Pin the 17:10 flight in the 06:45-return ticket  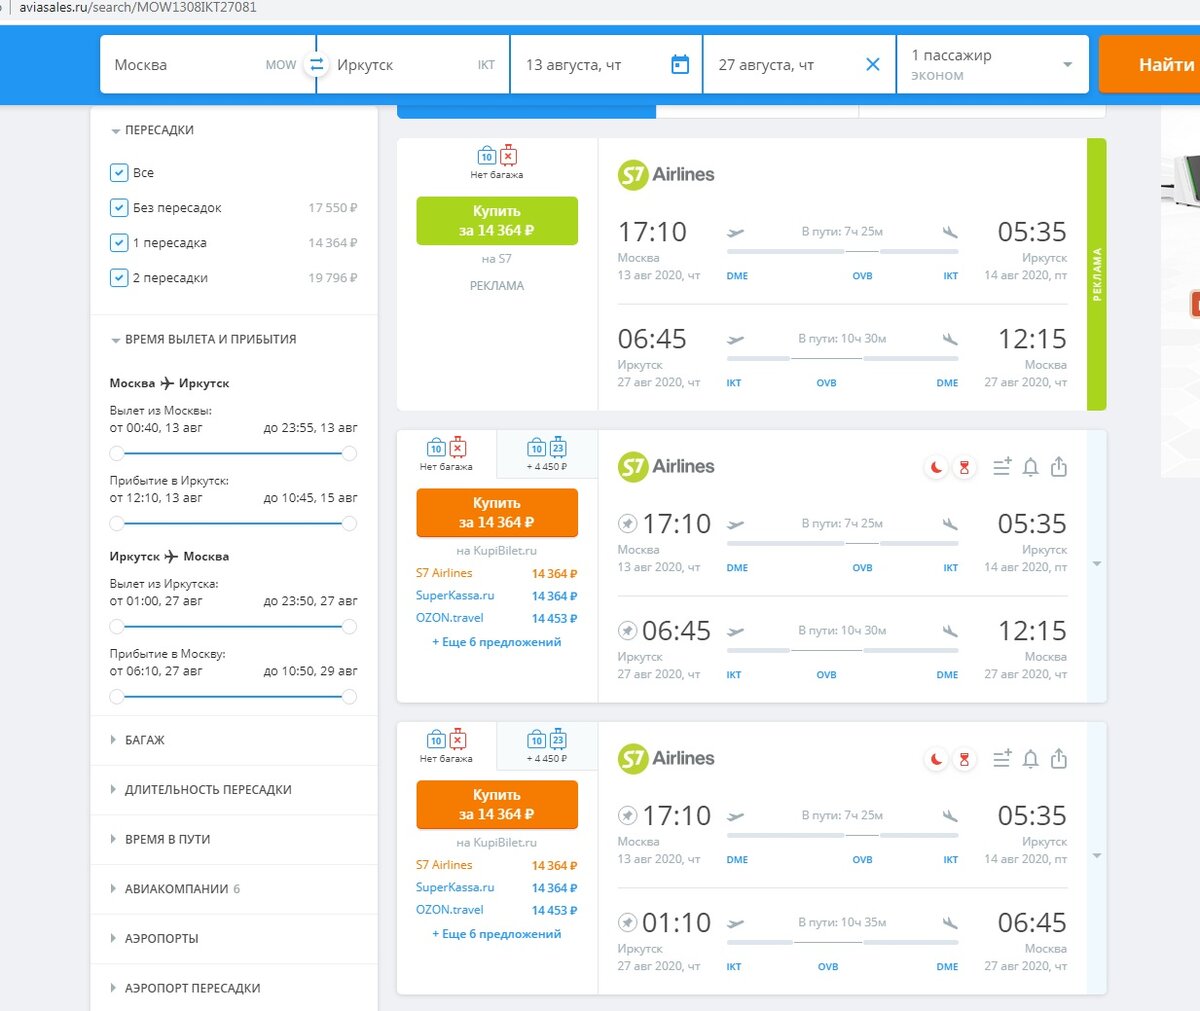tap(627, 523)
